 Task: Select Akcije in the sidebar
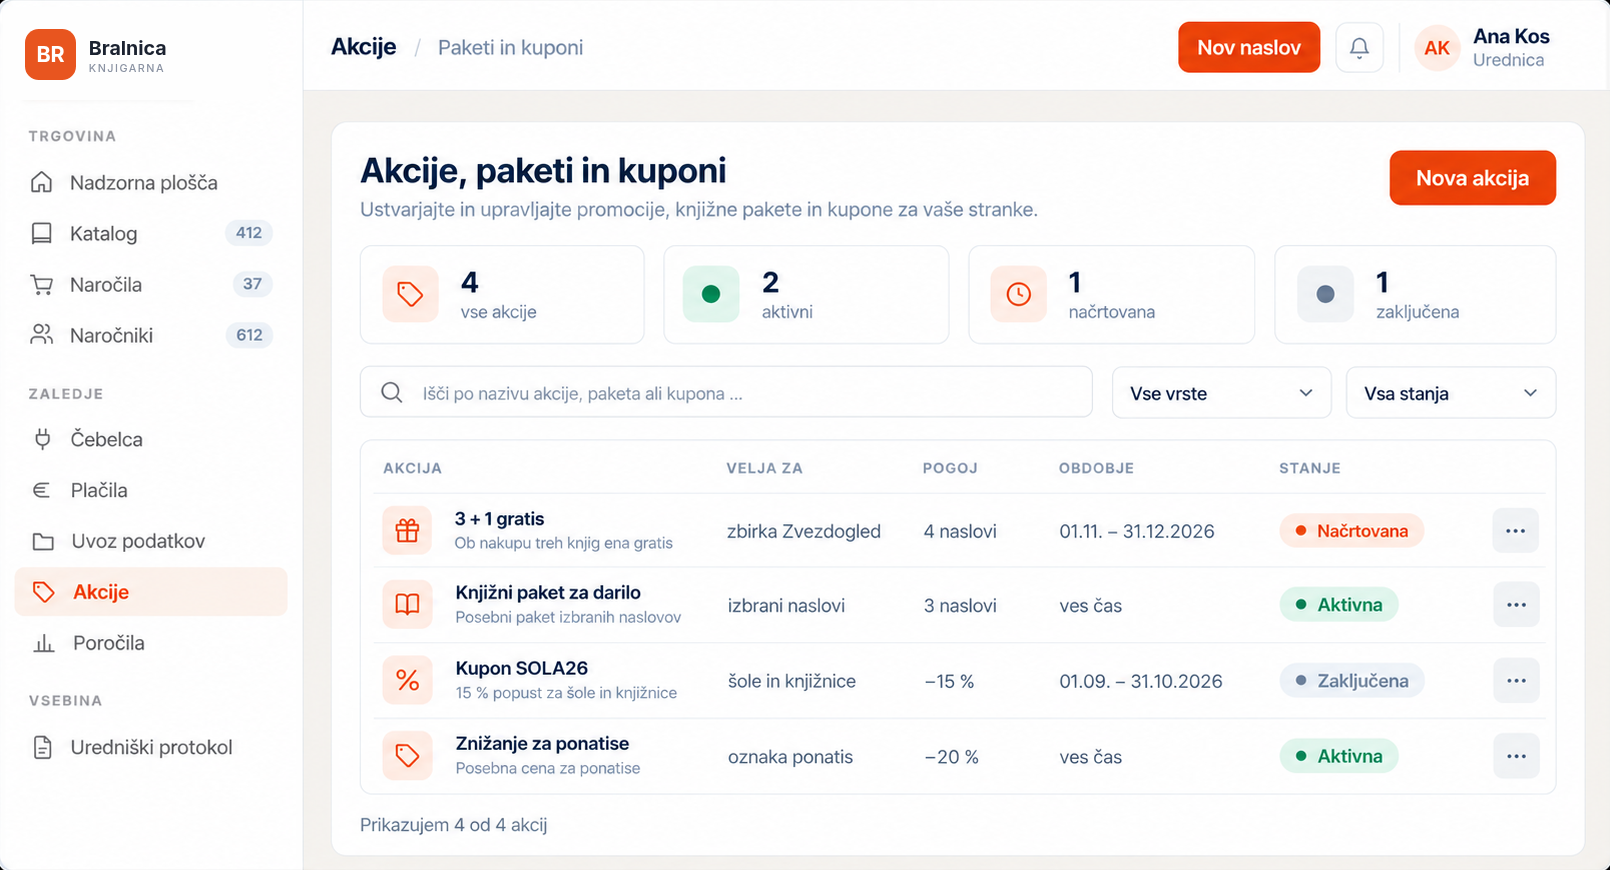point(151,592)
